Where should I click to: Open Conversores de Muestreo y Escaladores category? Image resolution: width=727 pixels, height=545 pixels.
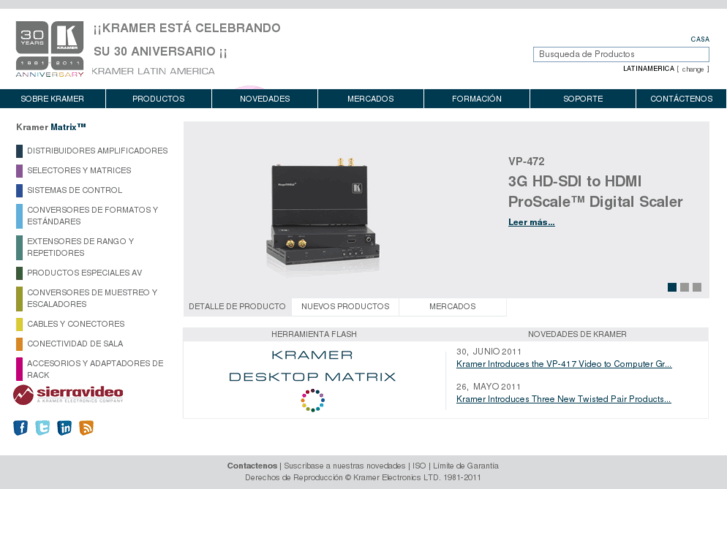click(92, 298)
